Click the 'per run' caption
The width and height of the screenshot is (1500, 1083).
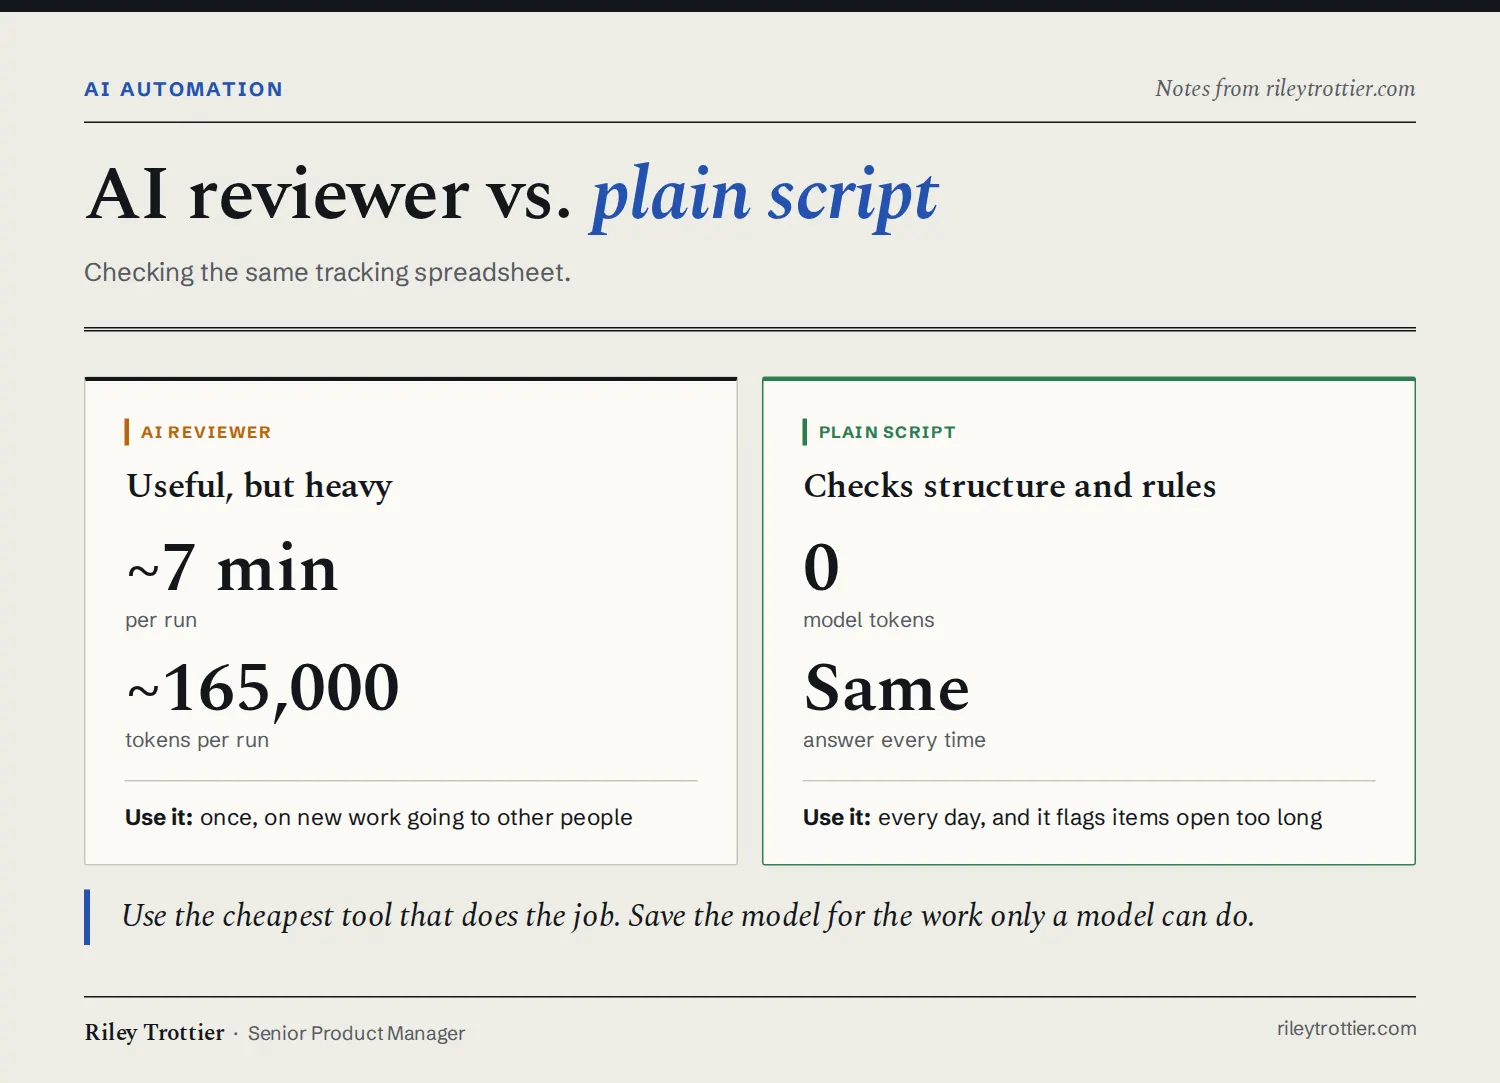[x=161, y=620]
